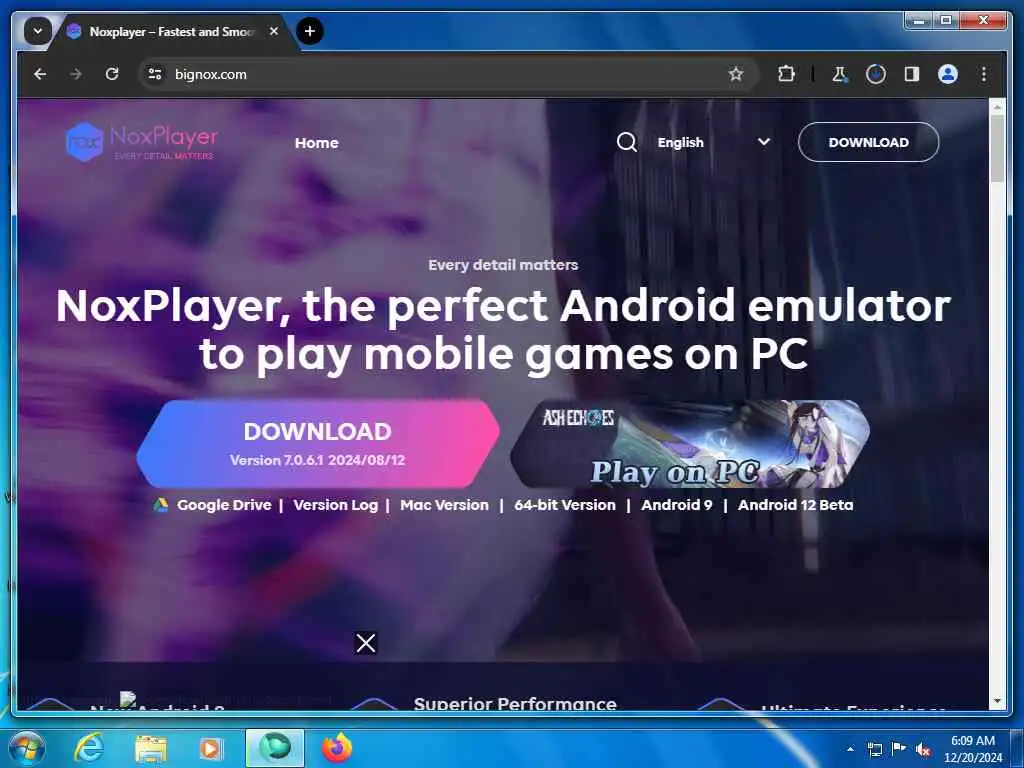Click the scrollbar down arrow
1024x768 pixels.
(x=997, y=701)
